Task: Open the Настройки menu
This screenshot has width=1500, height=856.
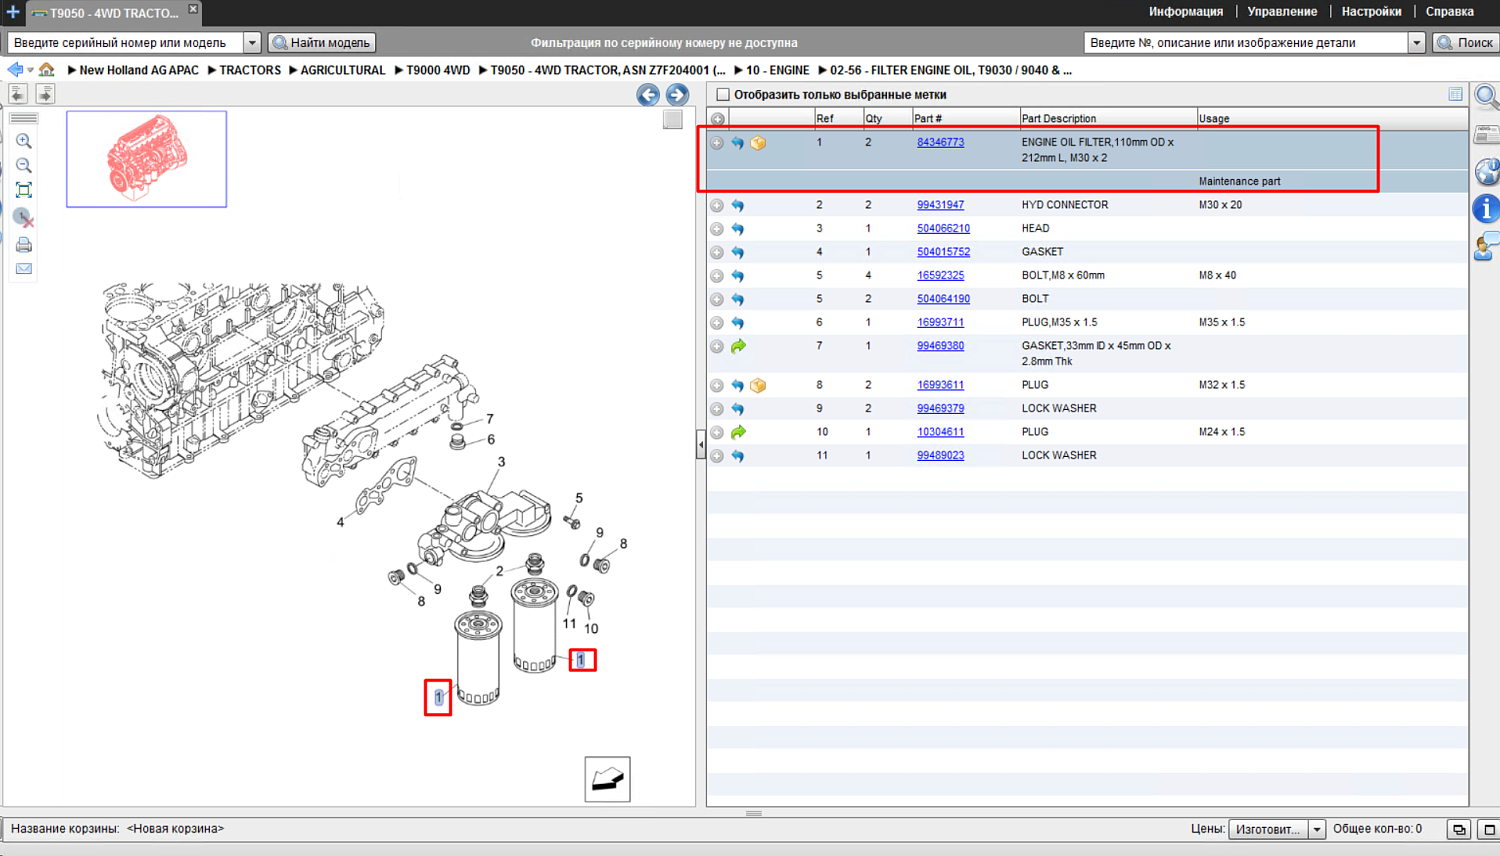Action: 1371,12
